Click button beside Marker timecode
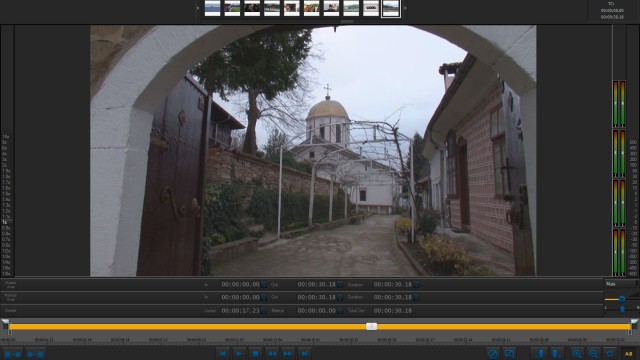This screenshot has width=640, height=360. pyautogui.click(x=340, y=311)
